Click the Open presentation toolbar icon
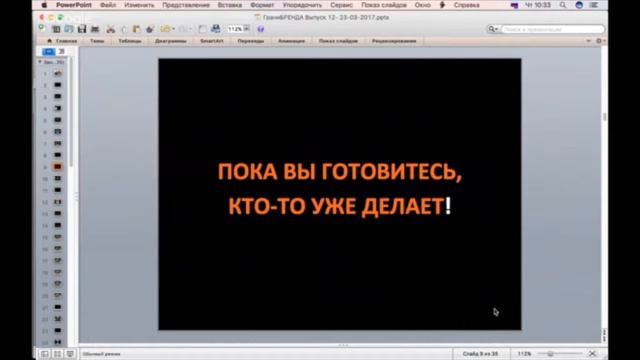Screen dimensions: 640x360 click(69, 29)
